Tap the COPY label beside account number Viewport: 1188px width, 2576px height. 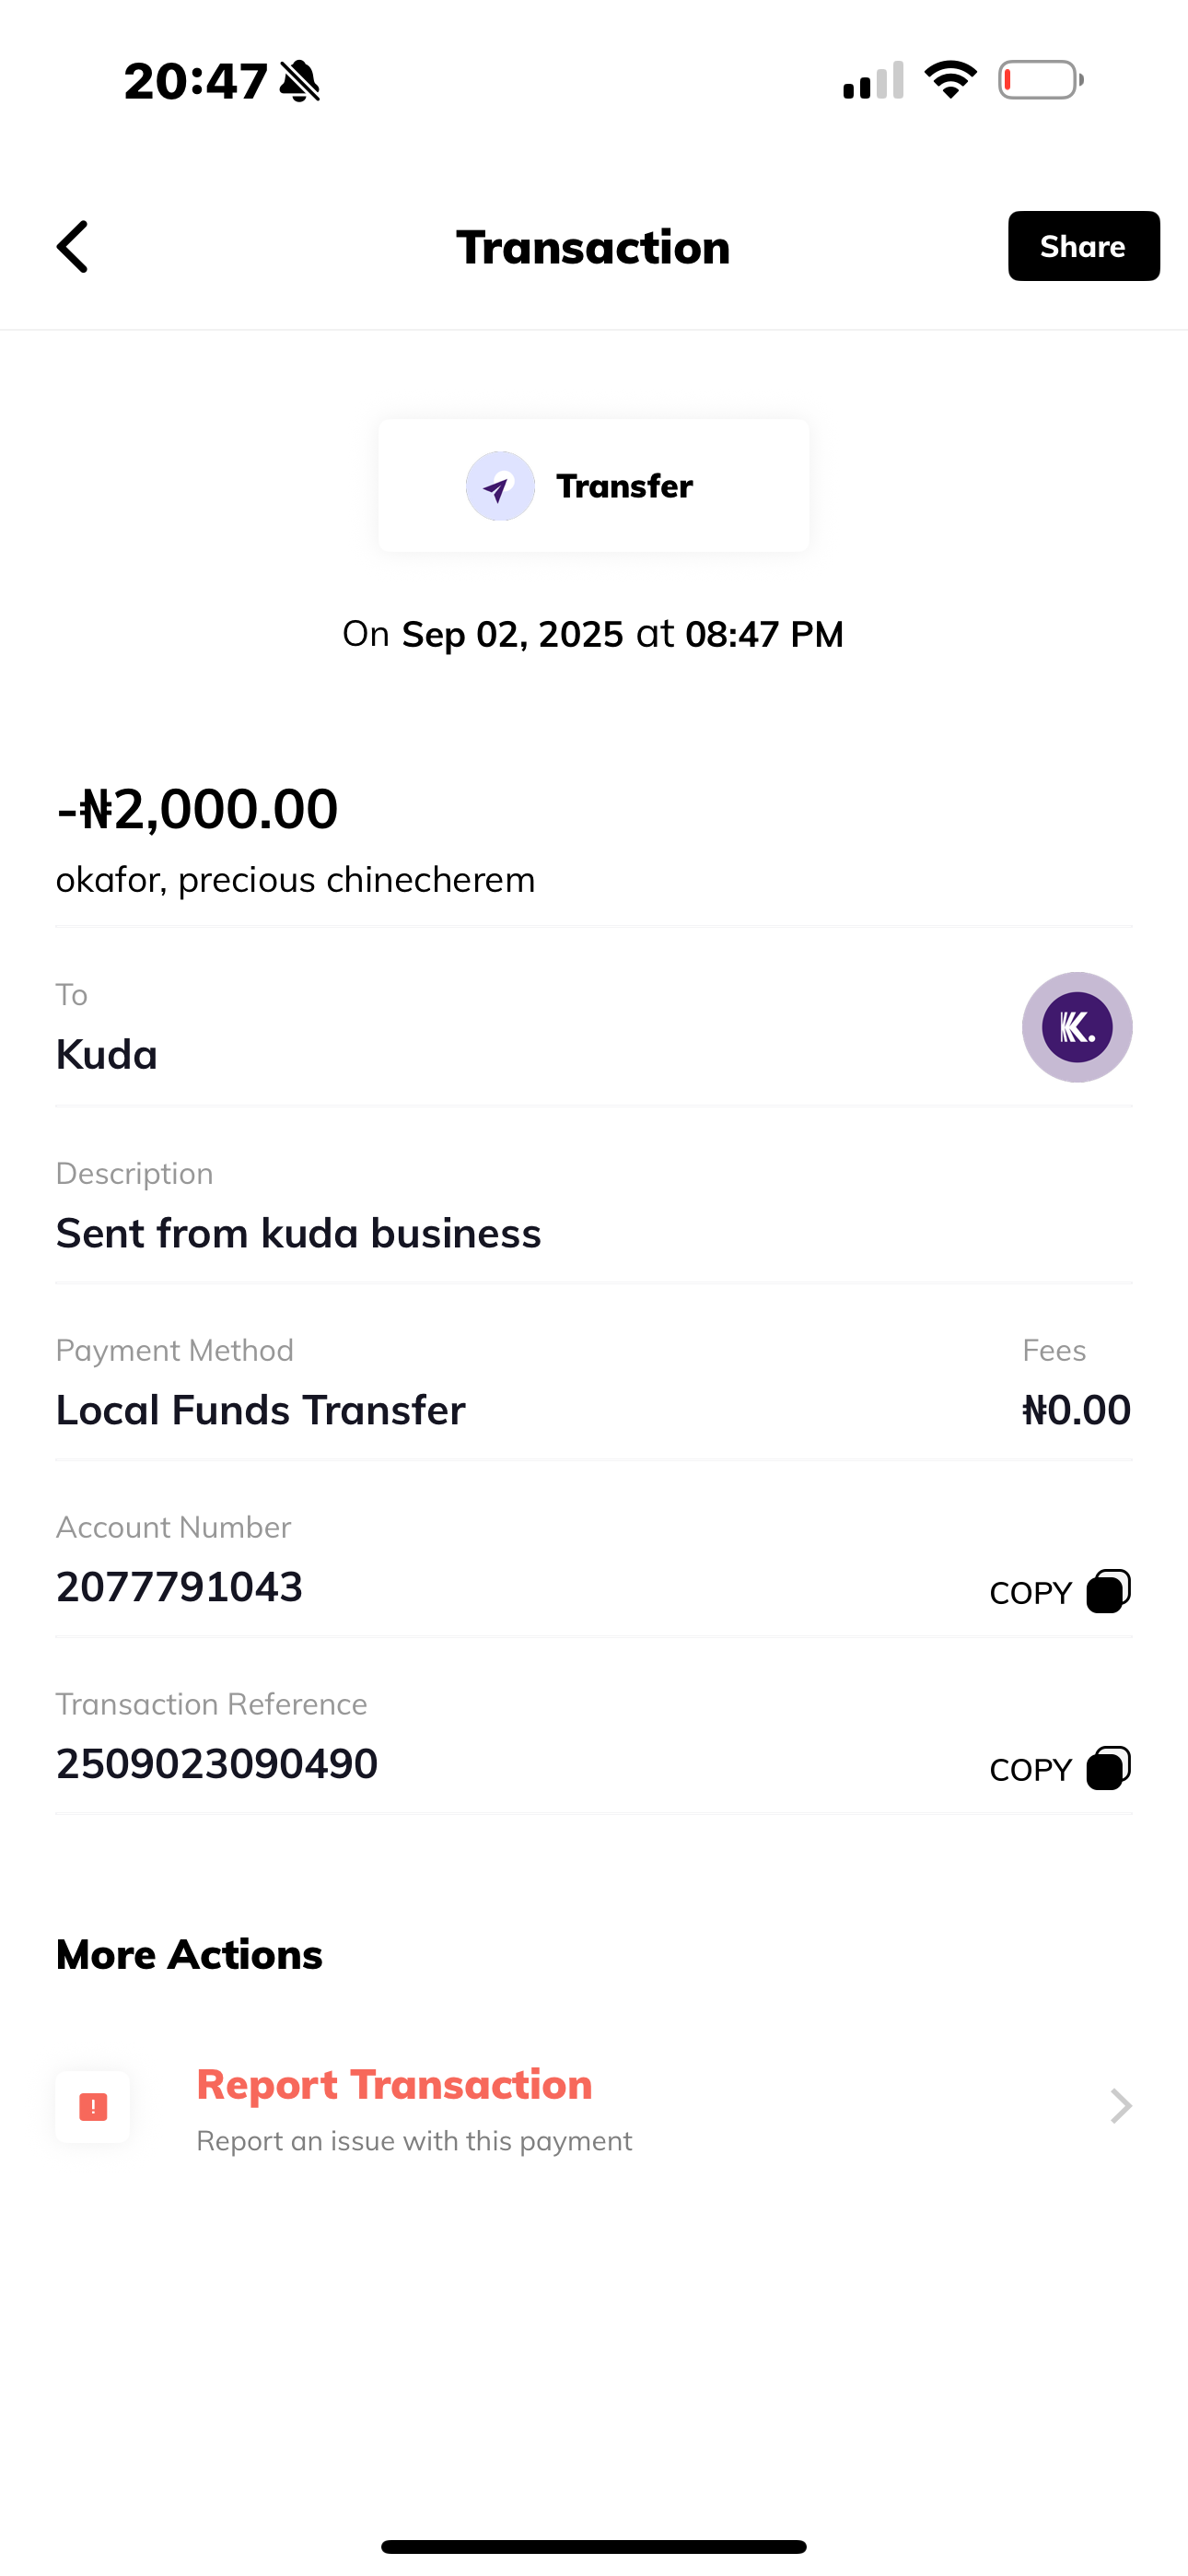point(1030,1593)
